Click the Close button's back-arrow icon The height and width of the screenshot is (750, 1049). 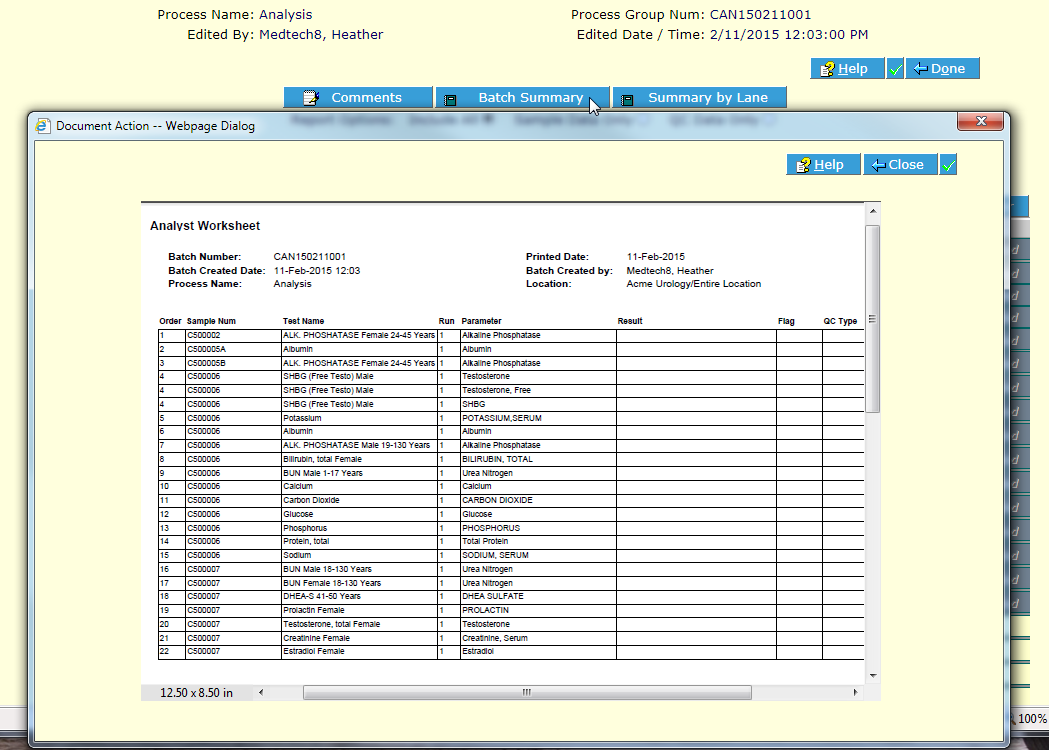tap(876, 164)
